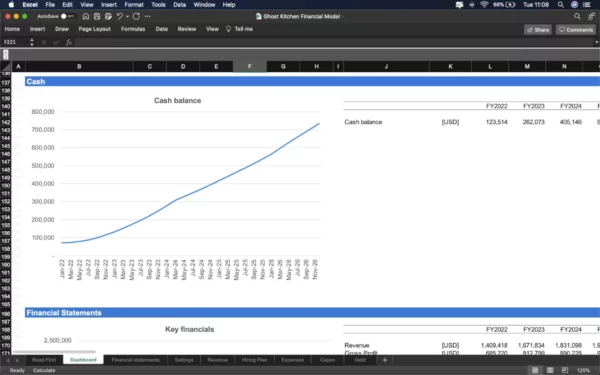Click the Name Box stepper arrows

(x=32, y=42)
